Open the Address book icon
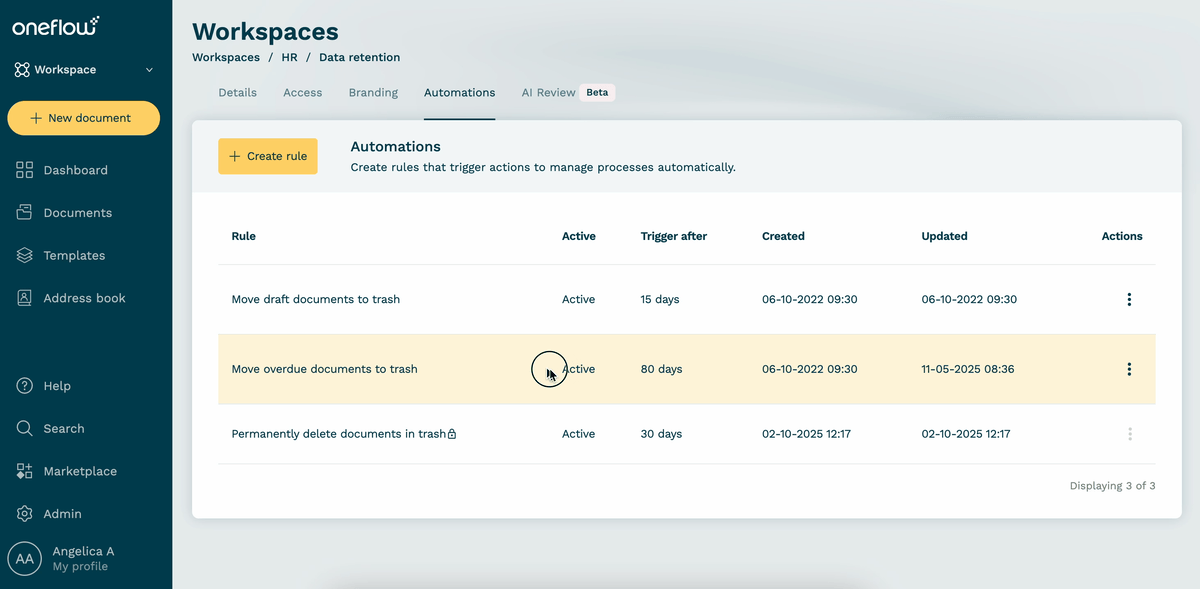The height and width of the screenshot is (589, 1200). [x=25, y=298]
